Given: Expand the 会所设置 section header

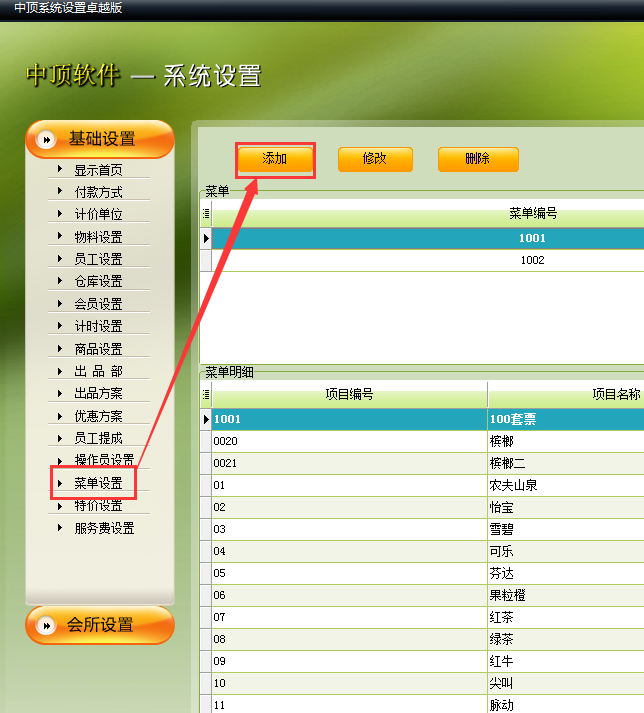Looking at the screenshot, I should pyautogui.click(x=100, y=625).
